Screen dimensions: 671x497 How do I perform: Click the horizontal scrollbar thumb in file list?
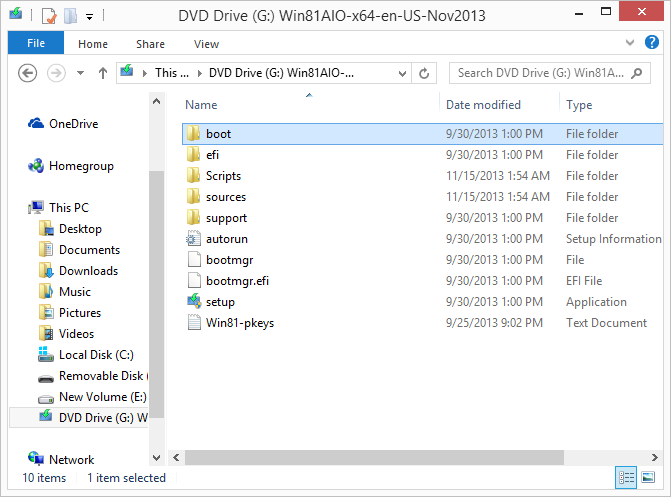pyautogui.click(x=374, y=458)
